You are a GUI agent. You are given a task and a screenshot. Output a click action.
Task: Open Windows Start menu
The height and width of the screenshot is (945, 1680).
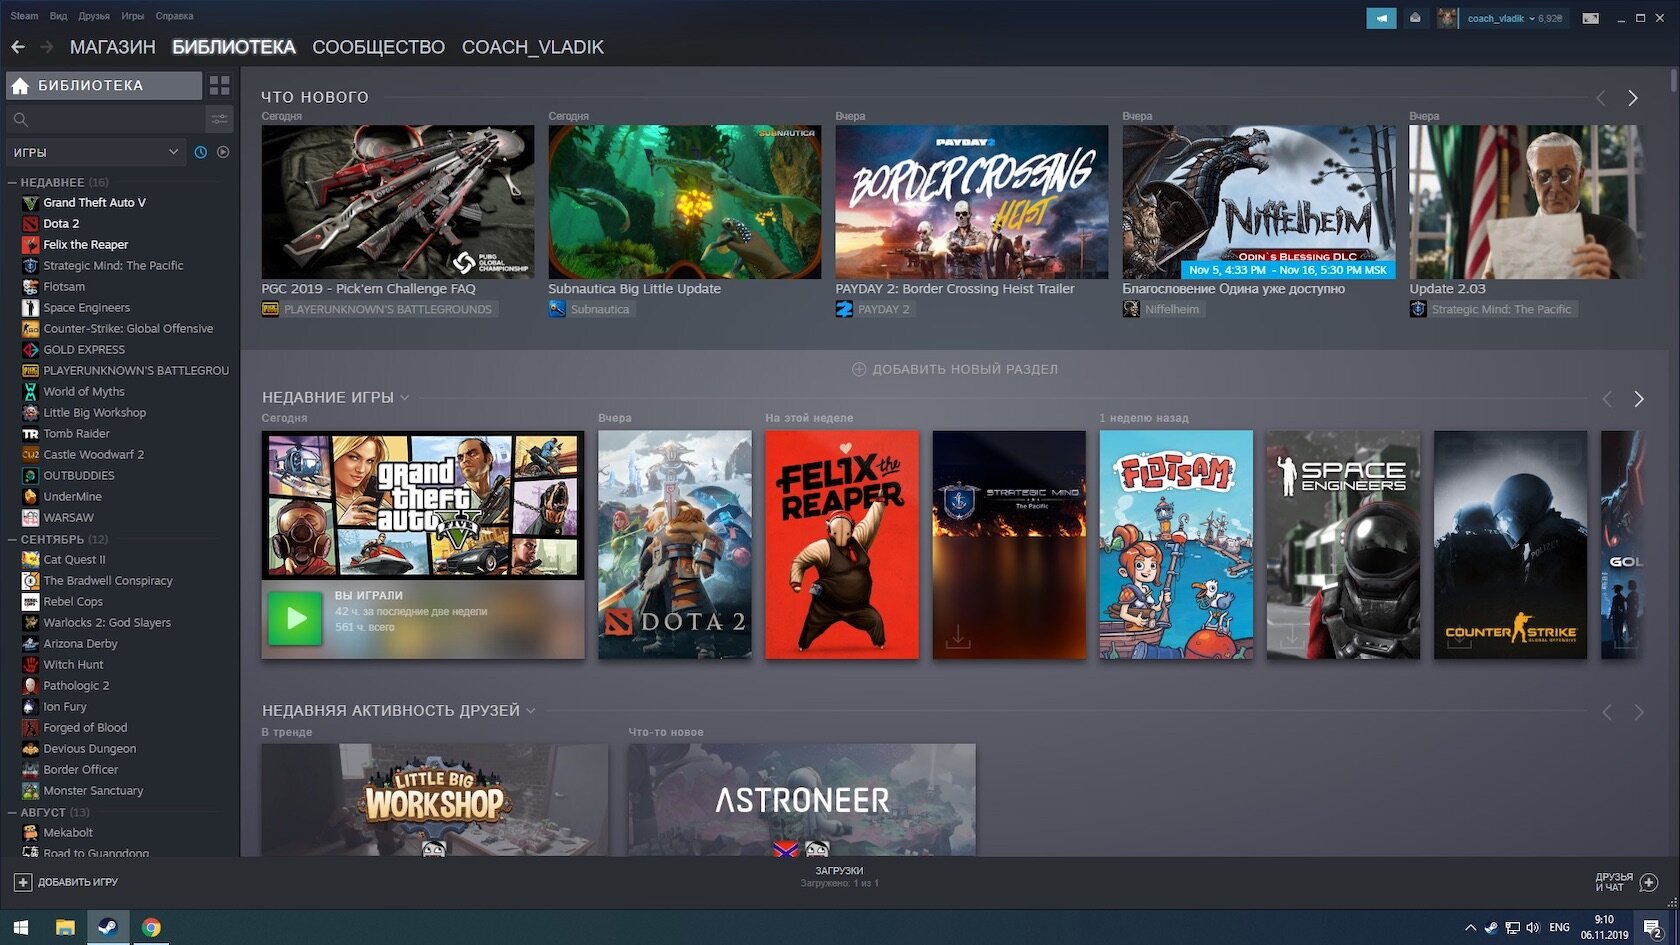tap(21, 927)
